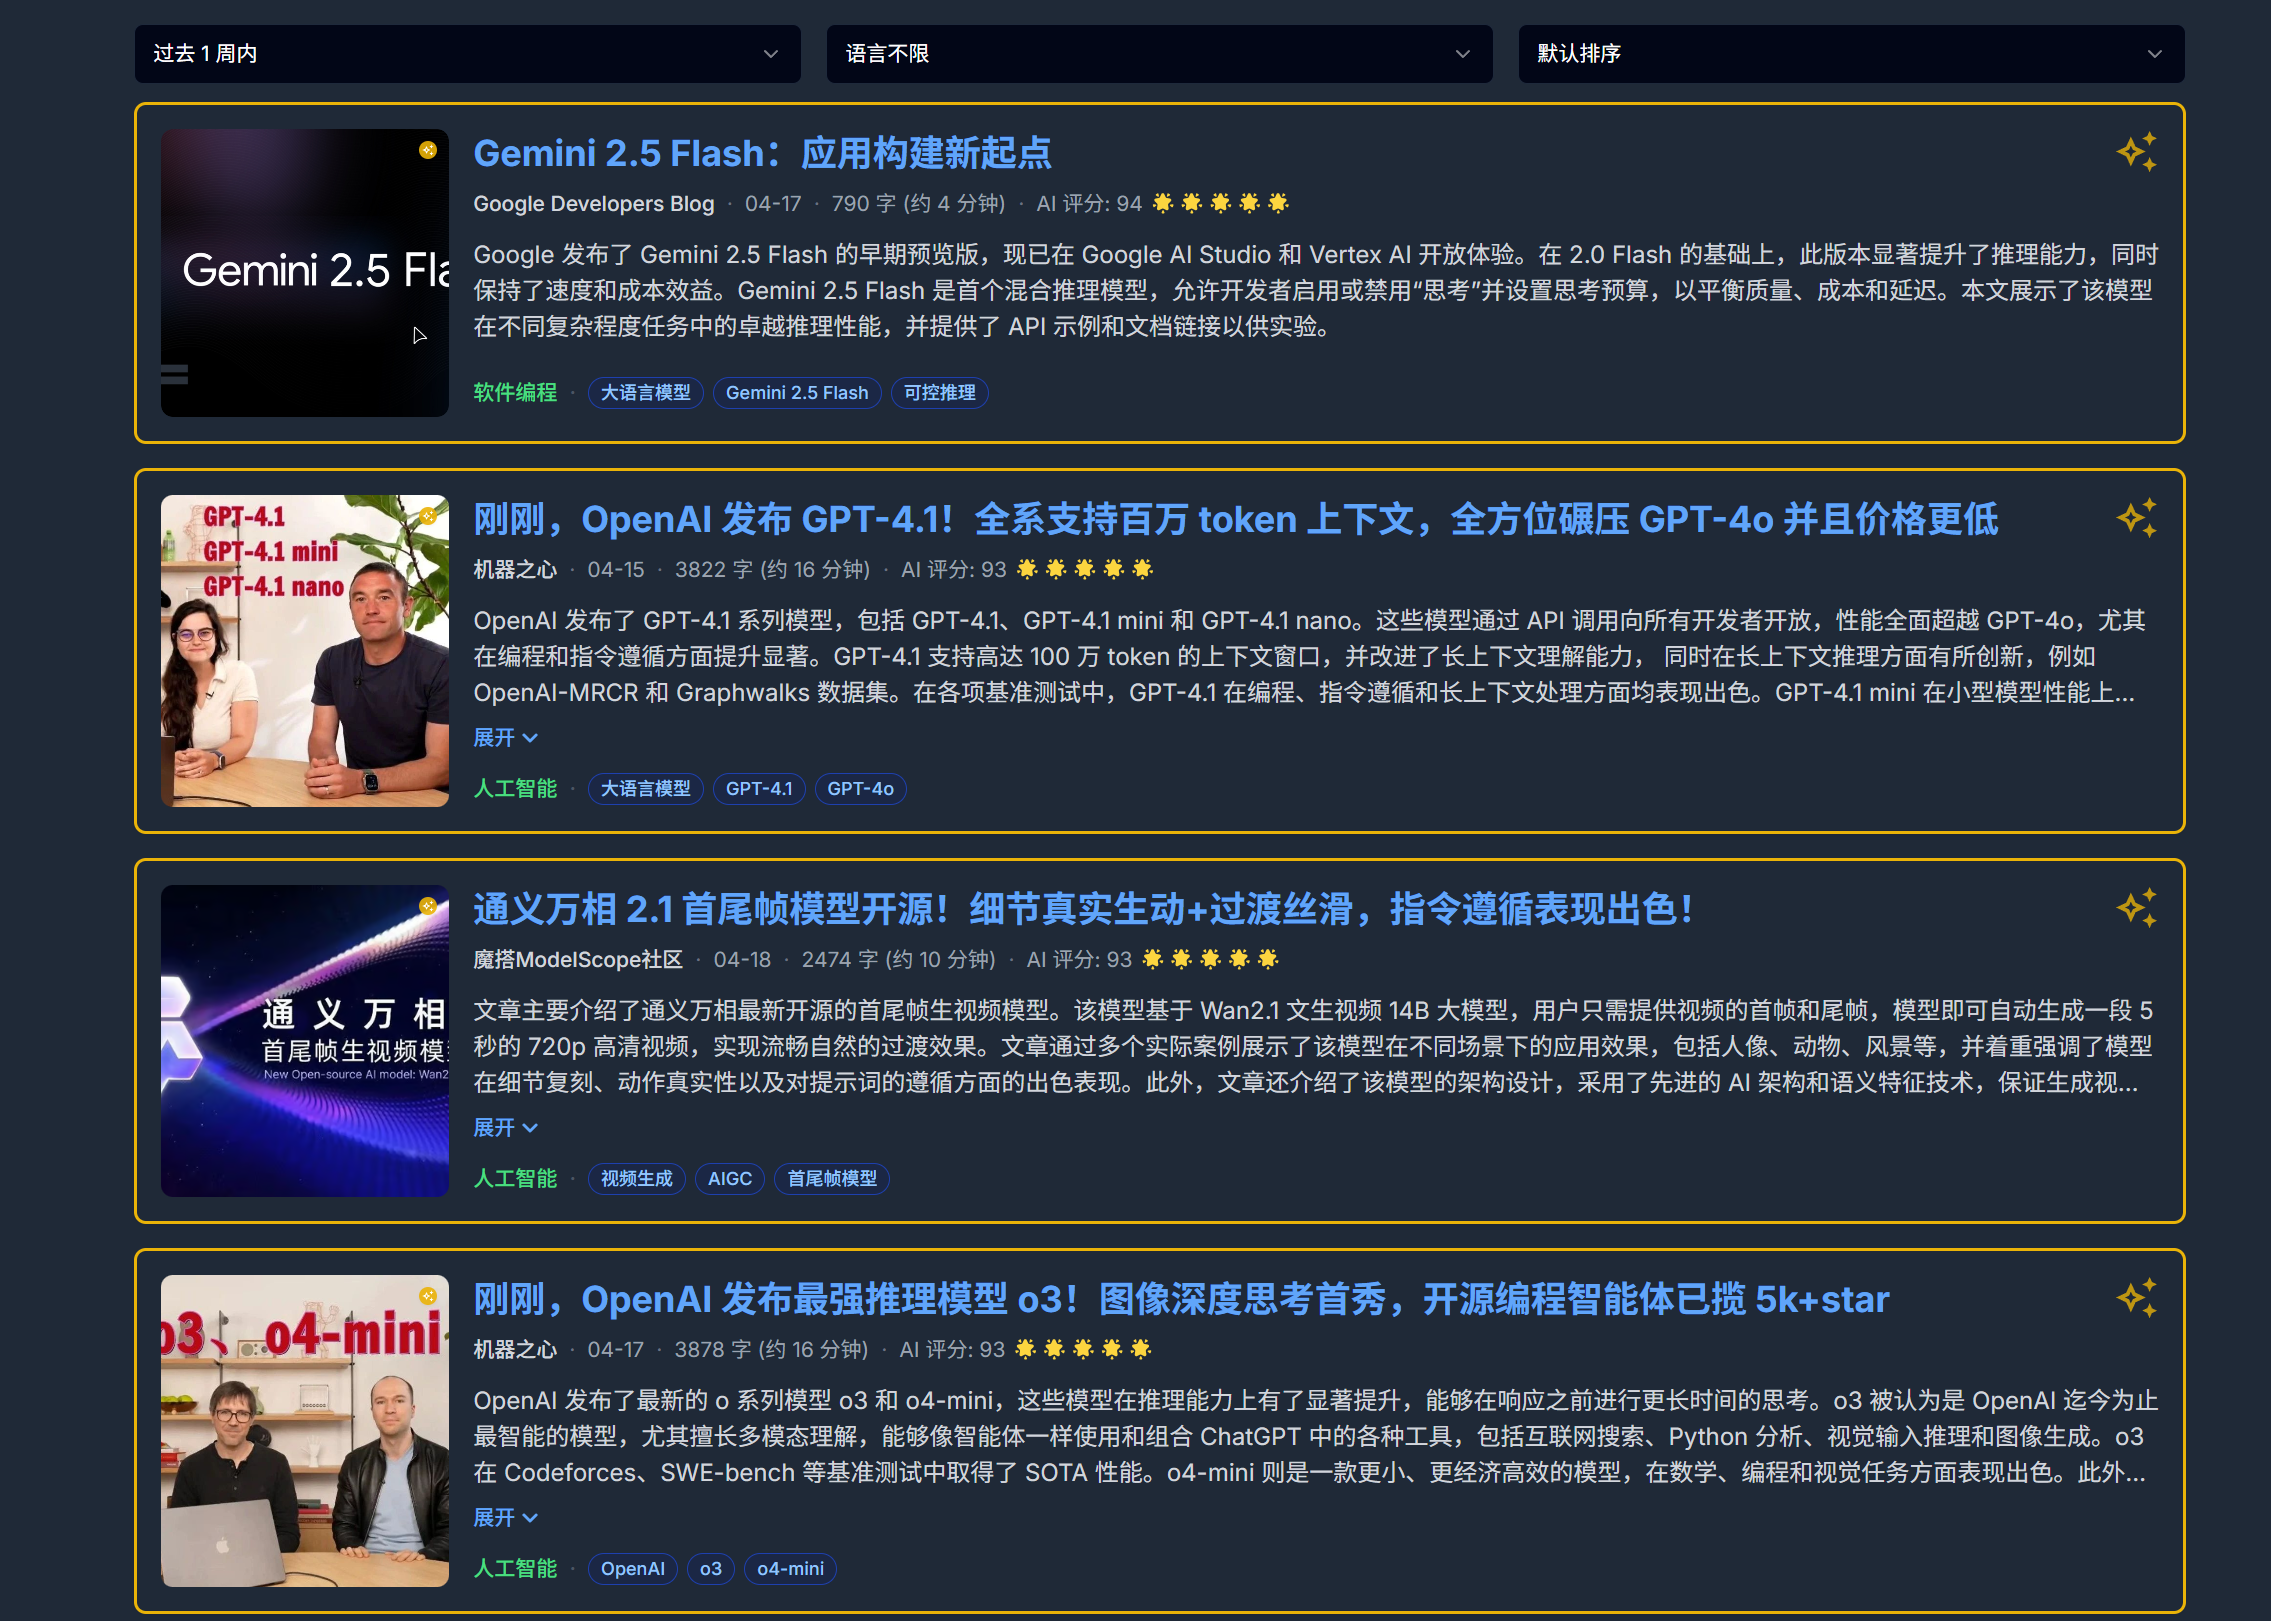
Task: Click gold badge on Gemini 2.5 Flash thumbnail
Action: [x=428, y=150]
